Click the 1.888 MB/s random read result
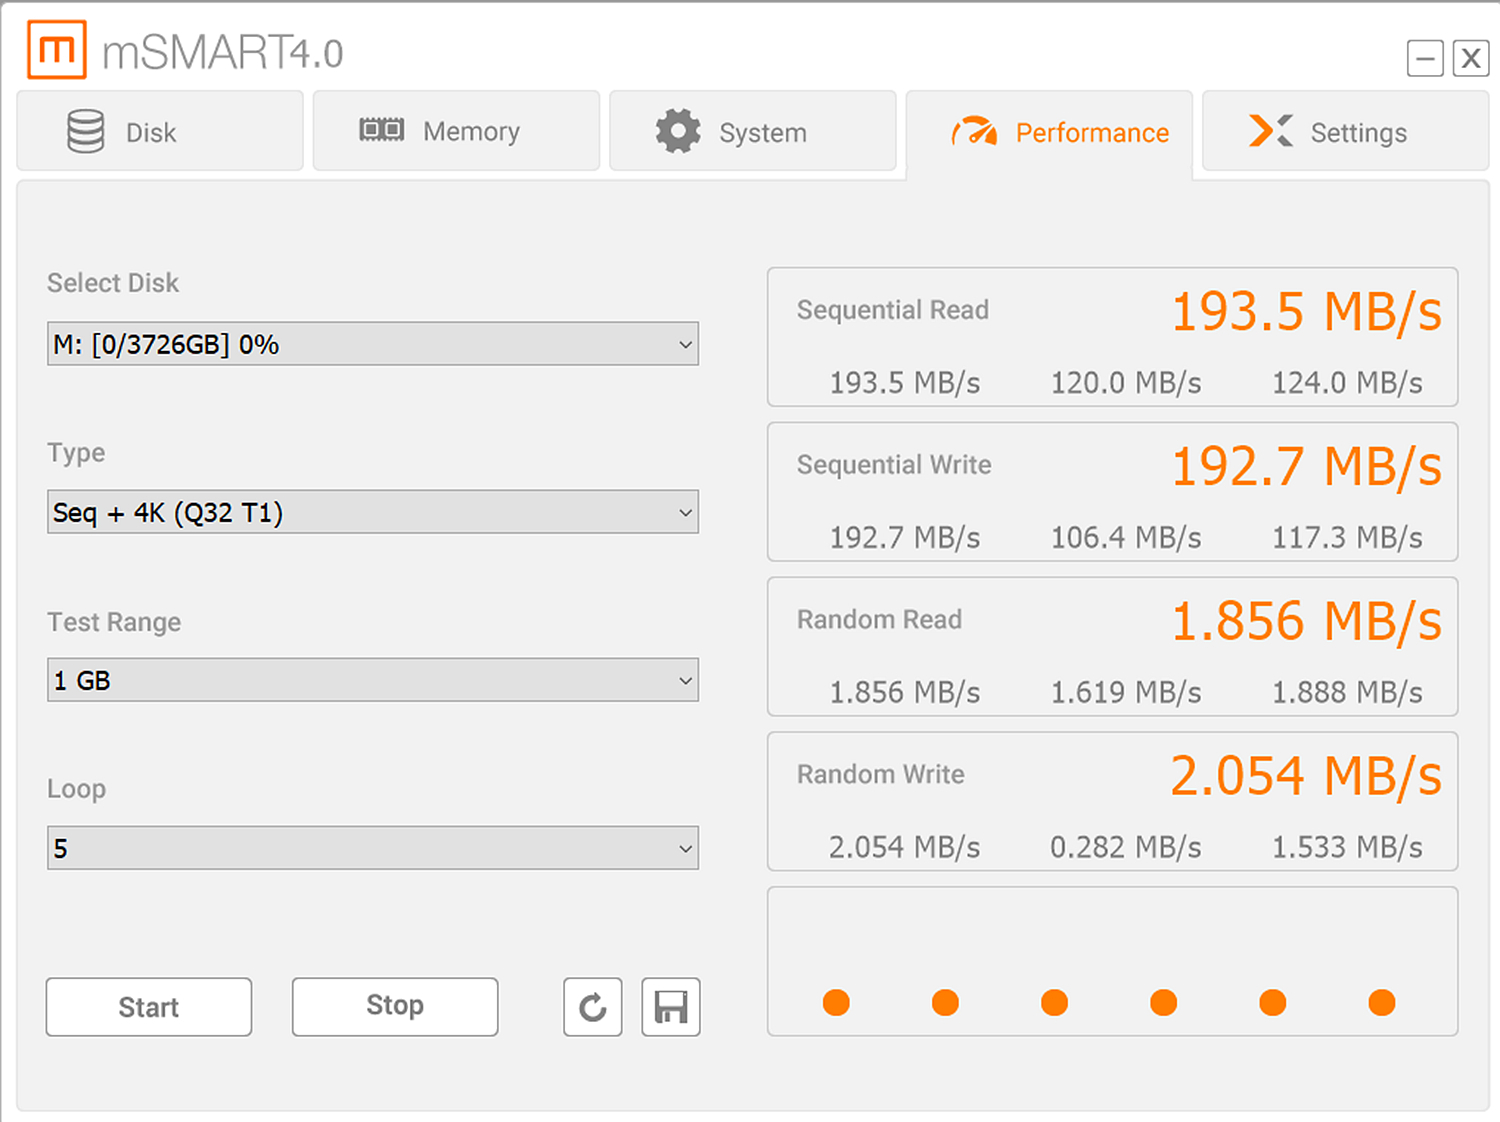This screenshot has width=1500, height=1122. coord(1347,693)
